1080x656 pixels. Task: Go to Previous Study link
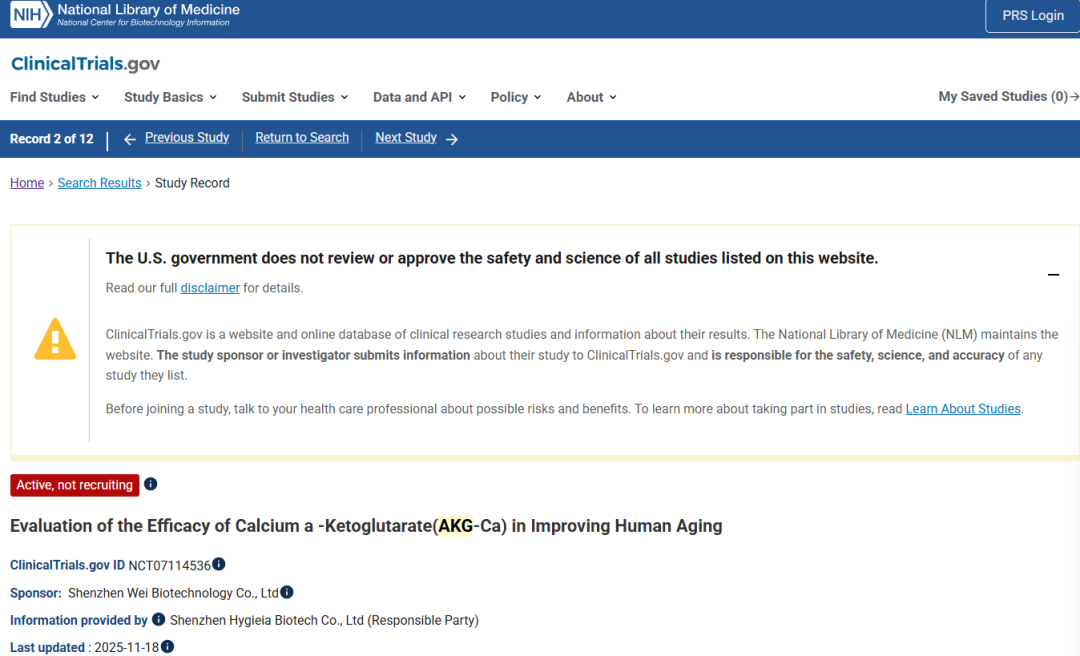pos(187,138)
